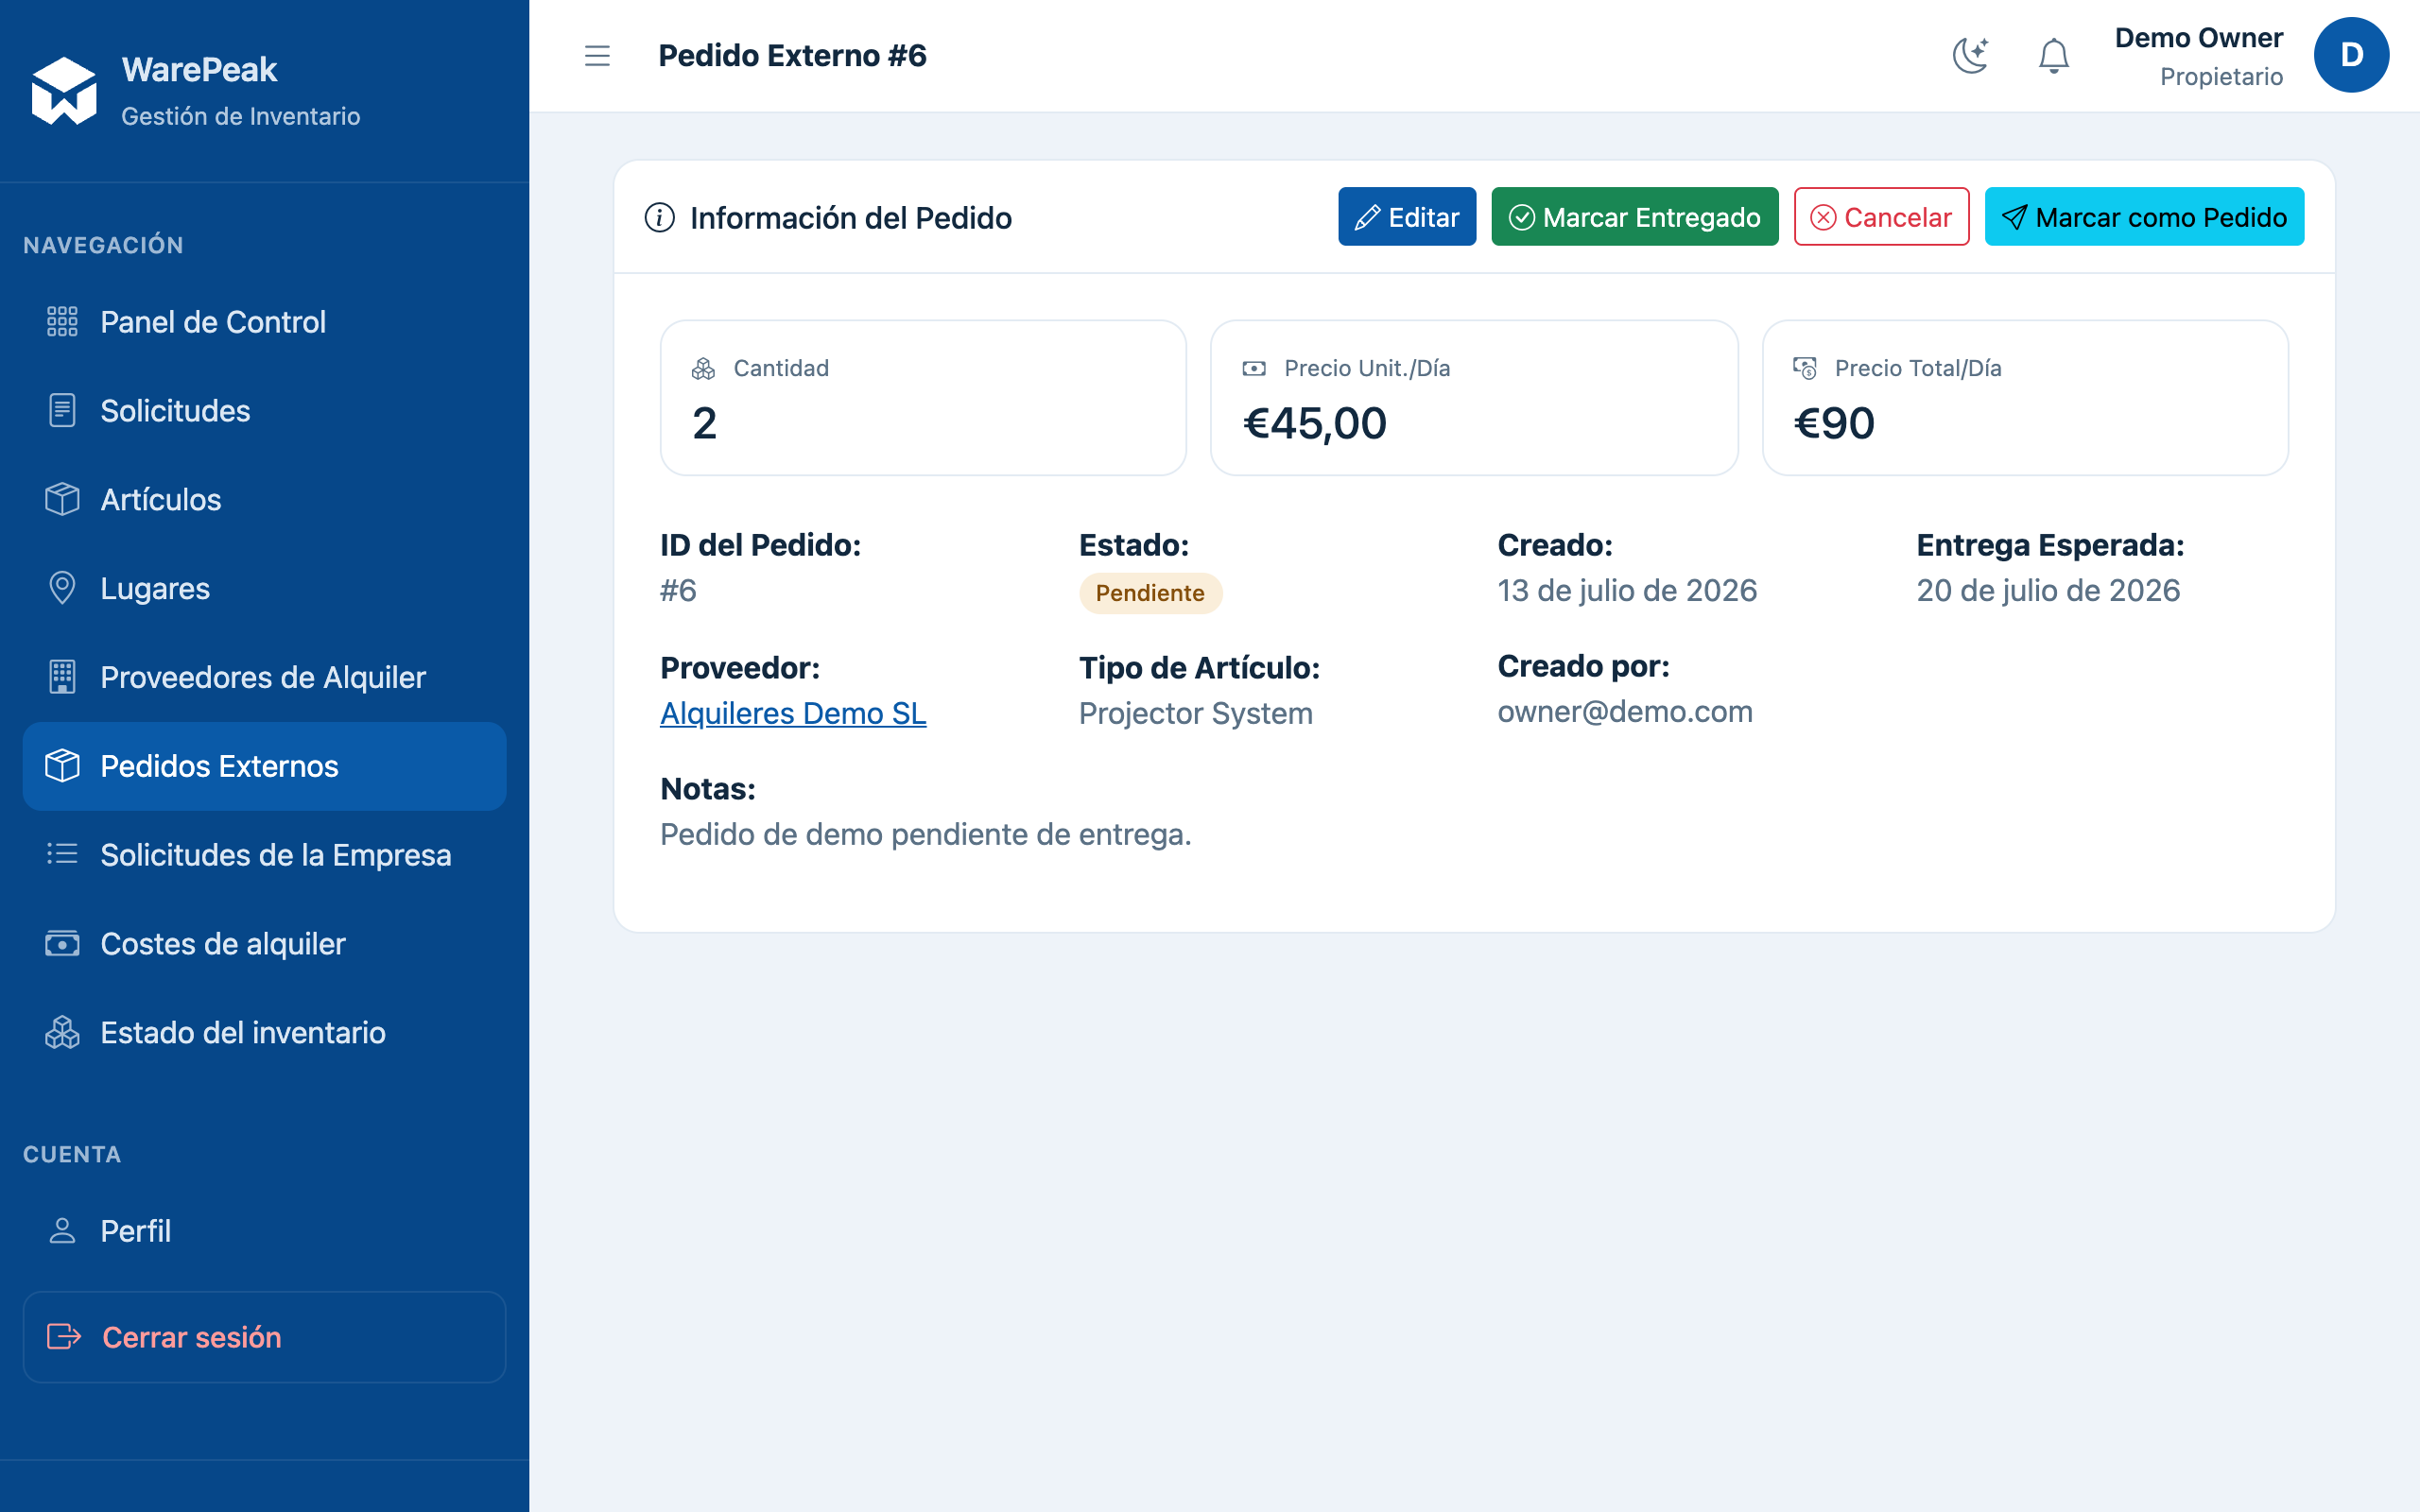The image size is (2420, 1512).
Task: Click the Cerrar sesión exit icon
Action: pos(64,1337)
